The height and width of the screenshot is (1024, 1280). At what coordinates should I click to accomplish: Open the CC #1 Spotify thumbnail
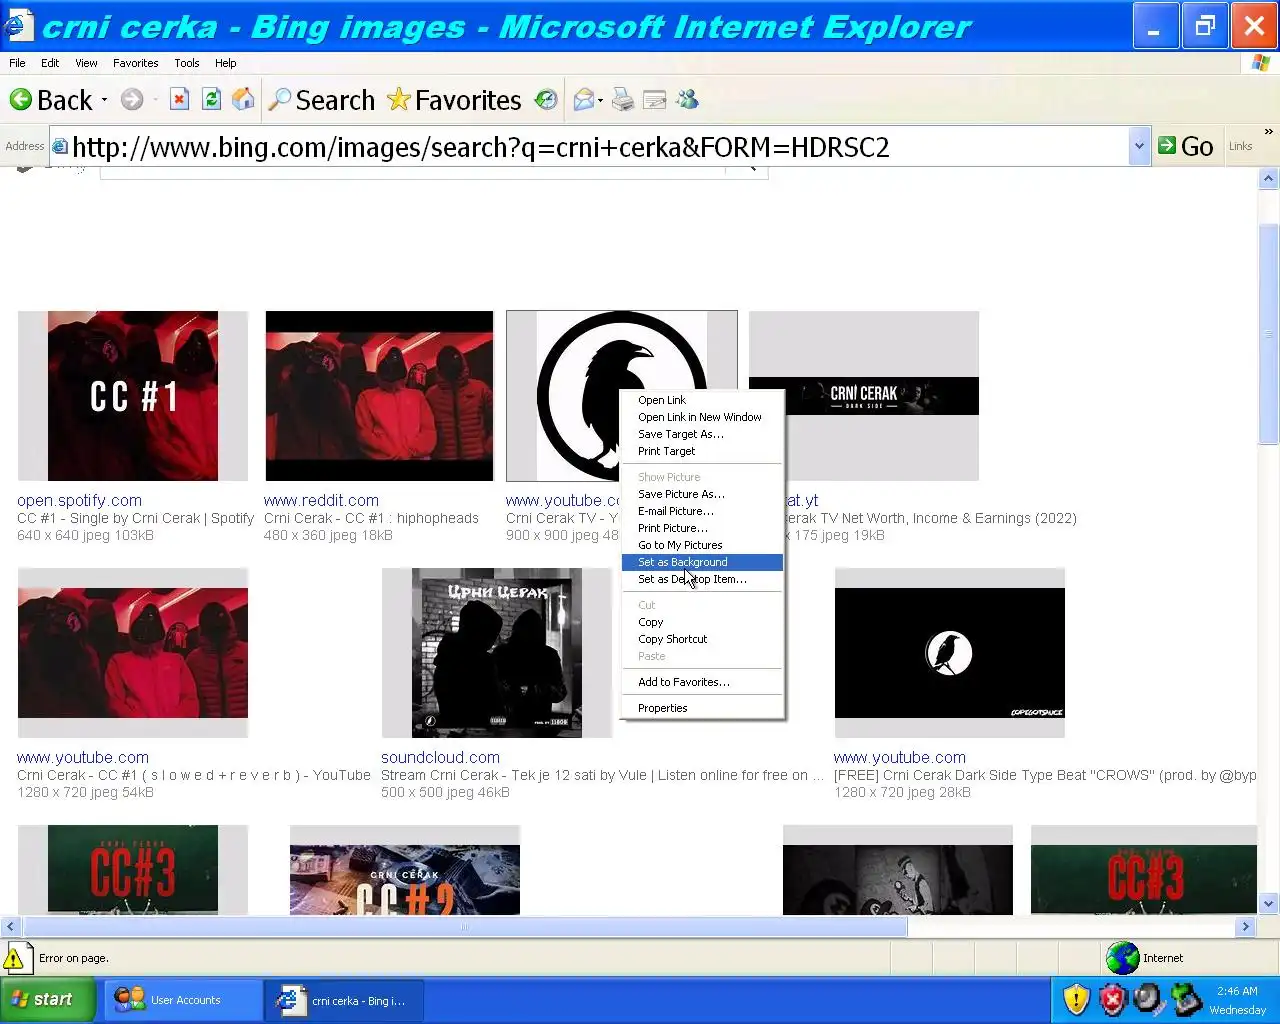133,396
